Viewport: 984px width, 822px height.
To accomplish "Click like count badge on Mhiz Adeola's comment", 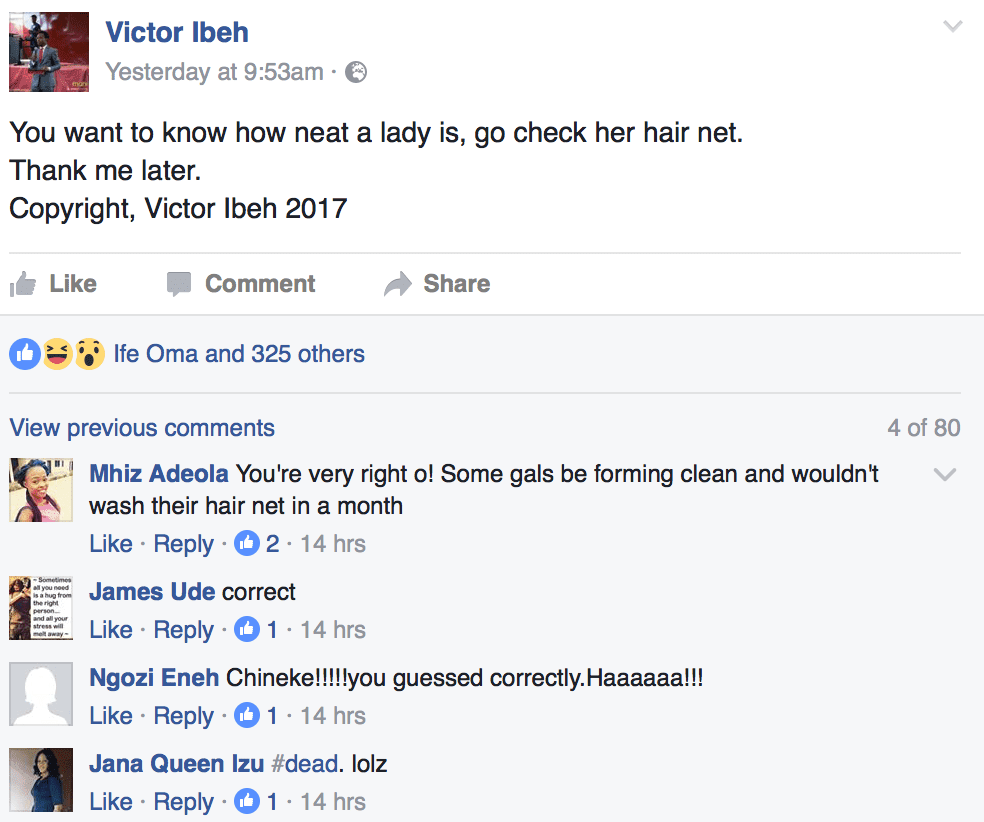I will [x=257, y=543].
